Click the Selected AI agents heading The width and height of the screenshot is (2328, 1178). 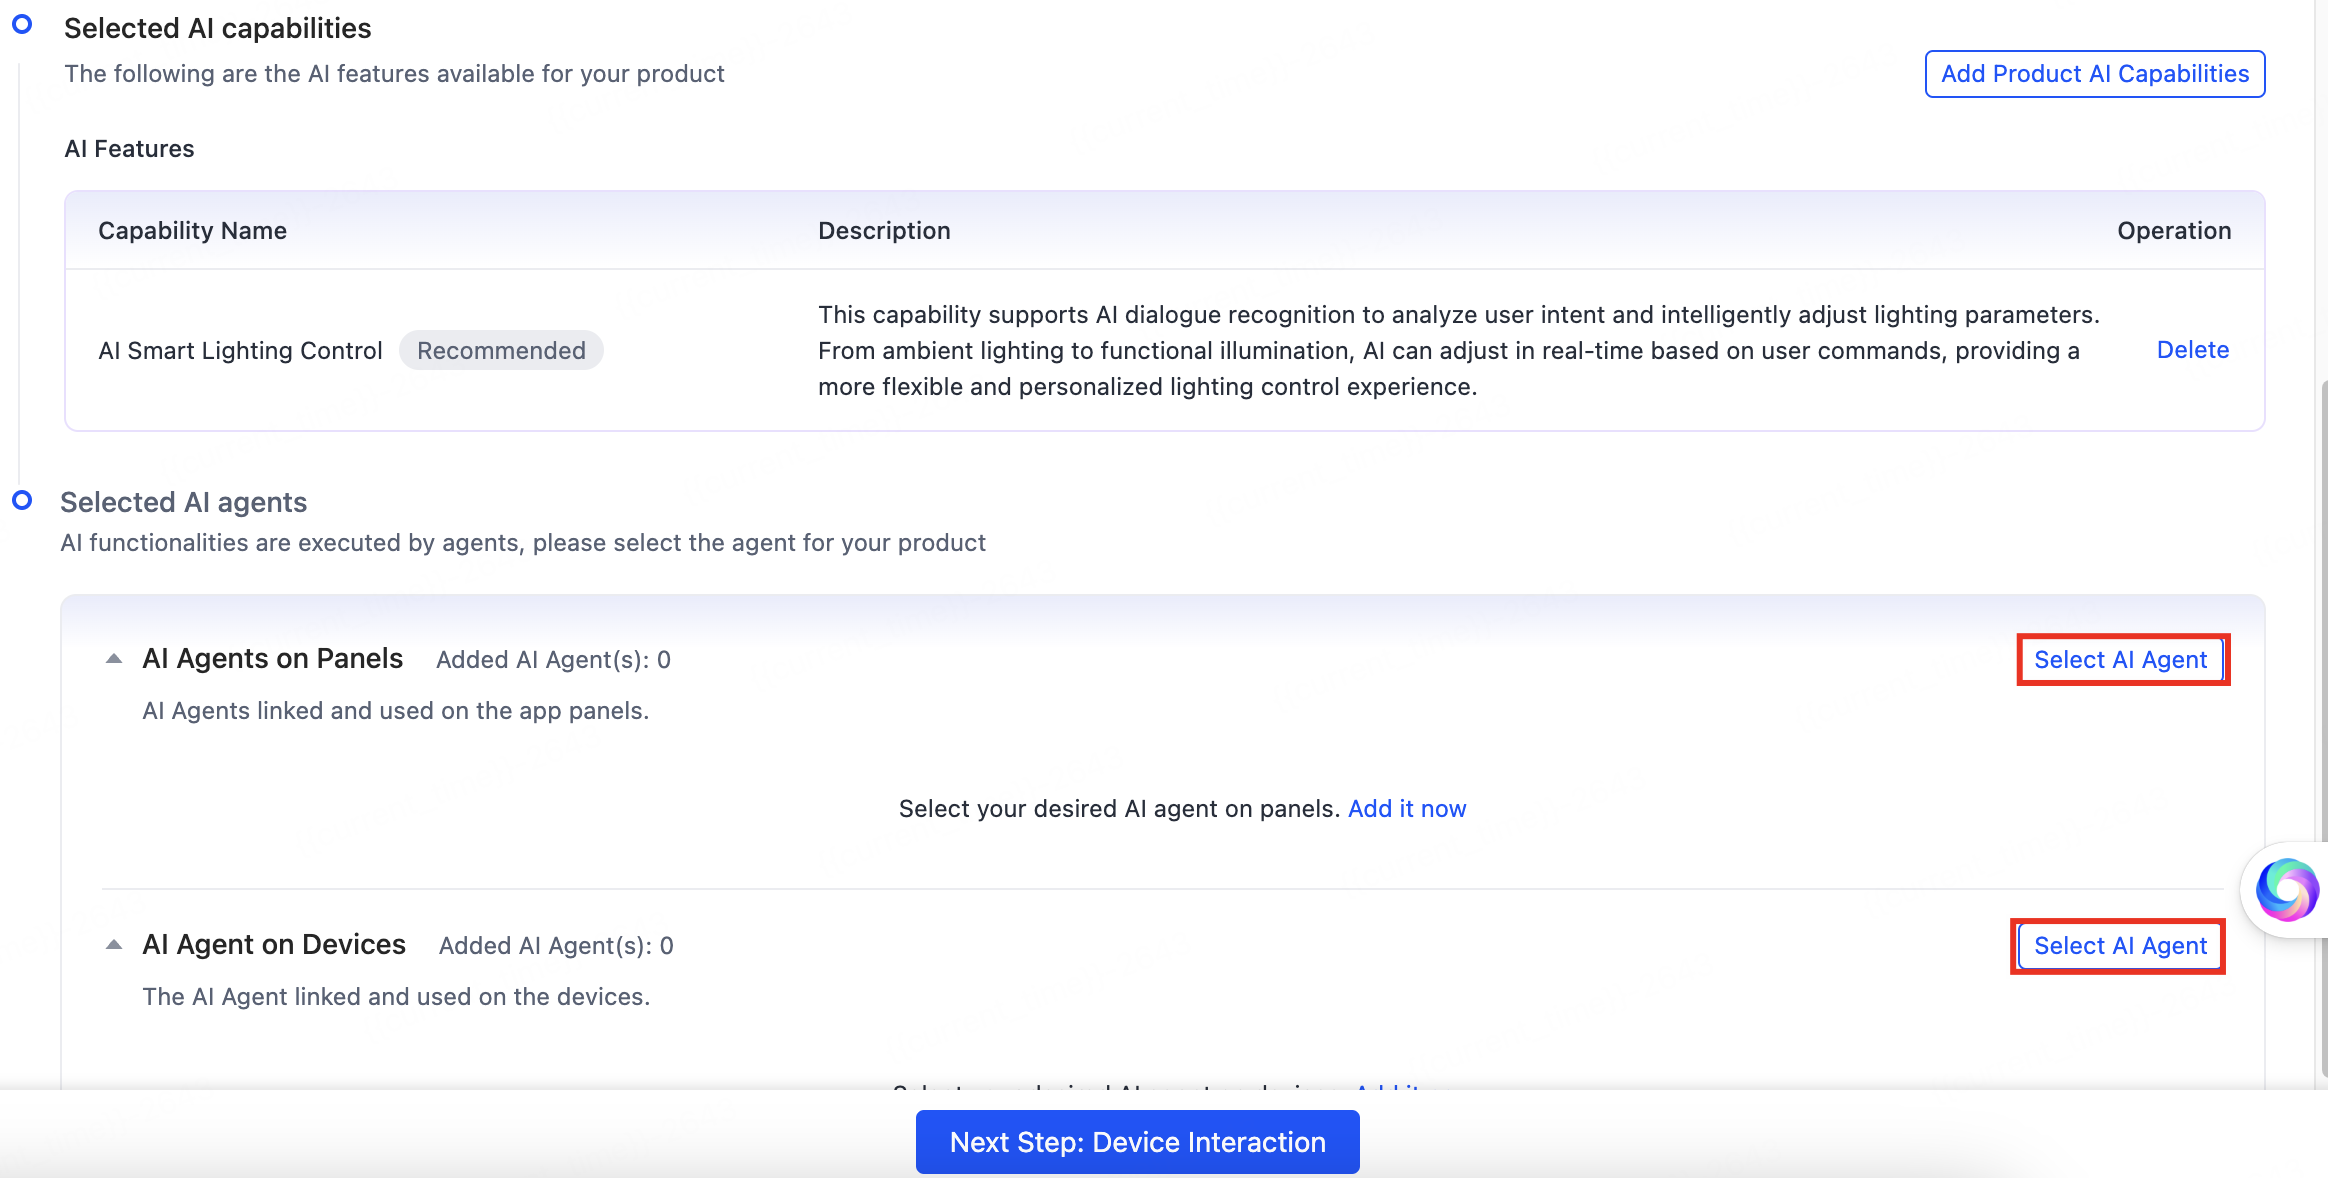click(183, 502)
